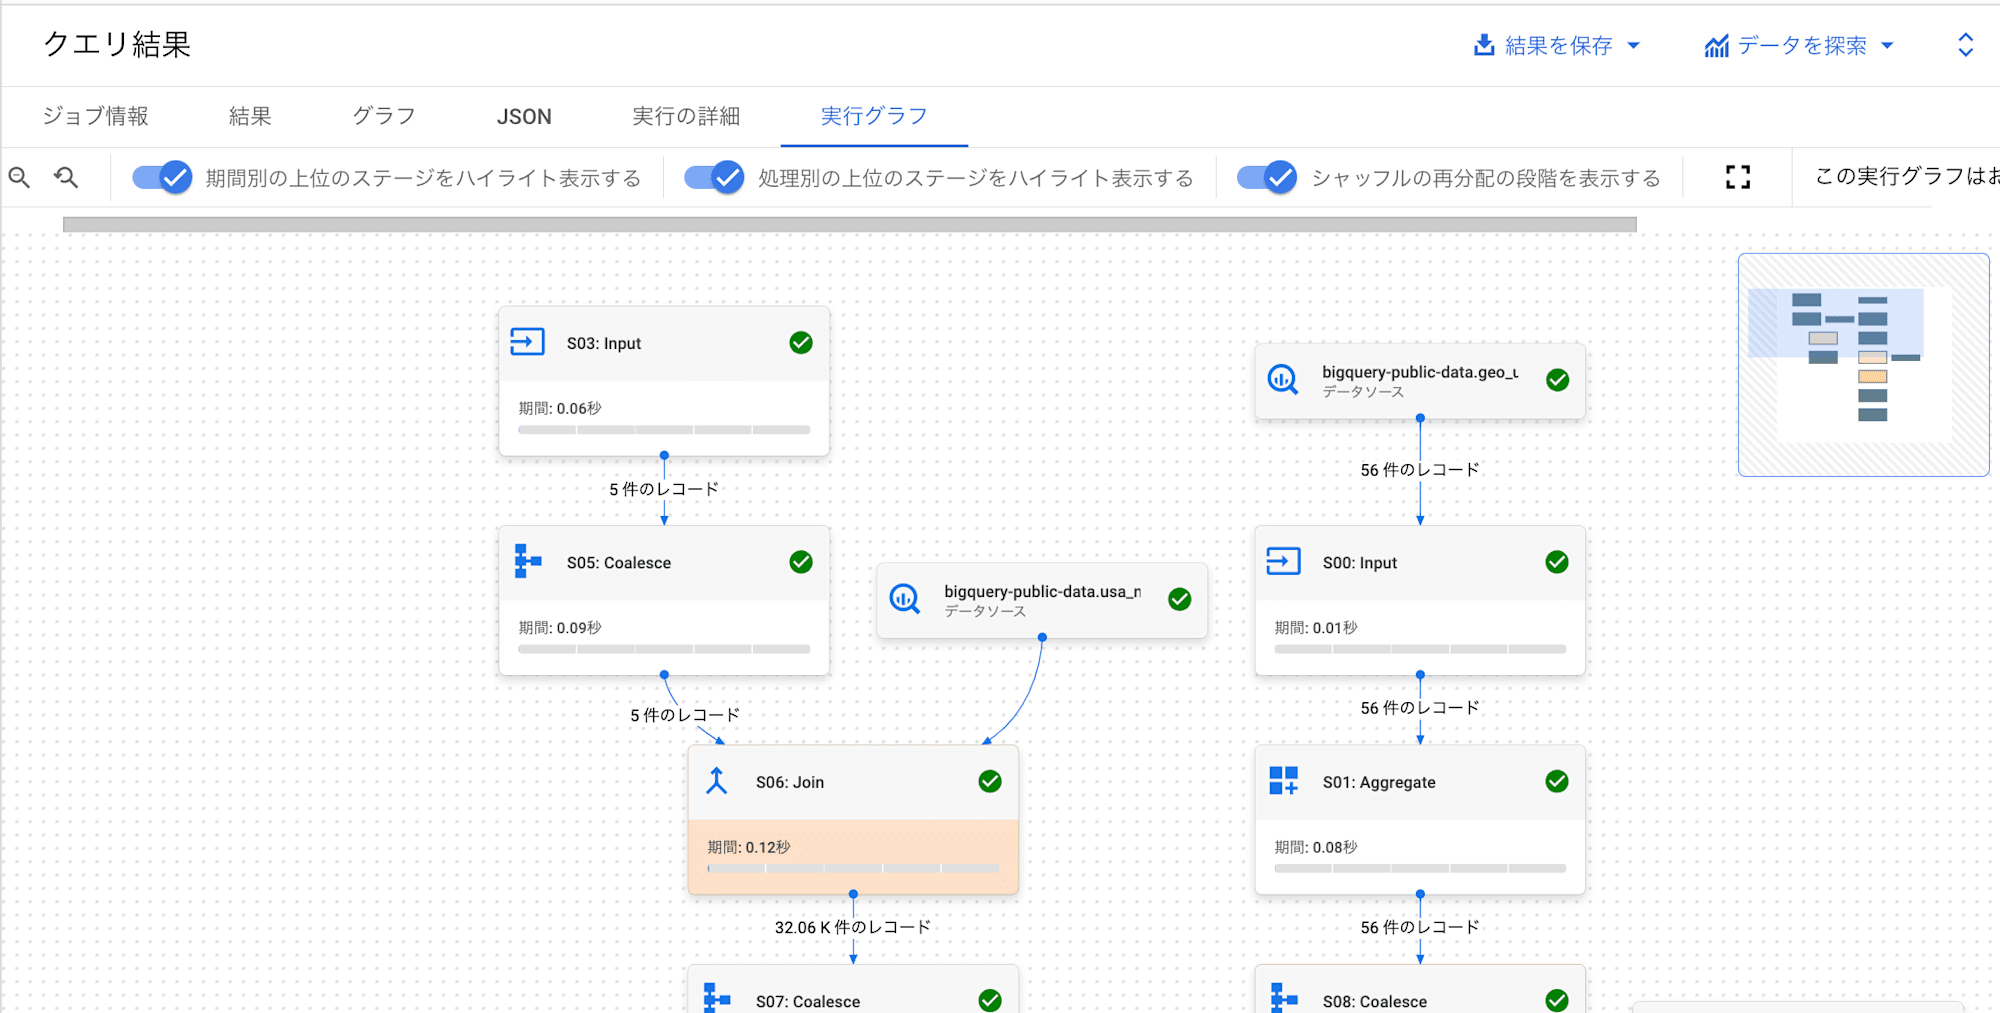Select the S05: Coalesce stage title
The height and width of the screenshot is (1013, 2000).
point(619,563)
